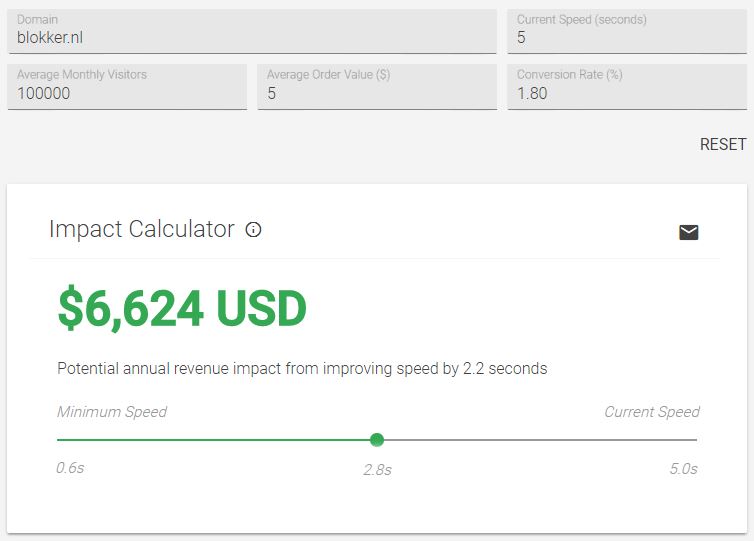The height and width of the screenshot is (541, 754).
Task: Click the $6,624 USD revenue figure
Action: pyautogui.click(x=182, y=308)
